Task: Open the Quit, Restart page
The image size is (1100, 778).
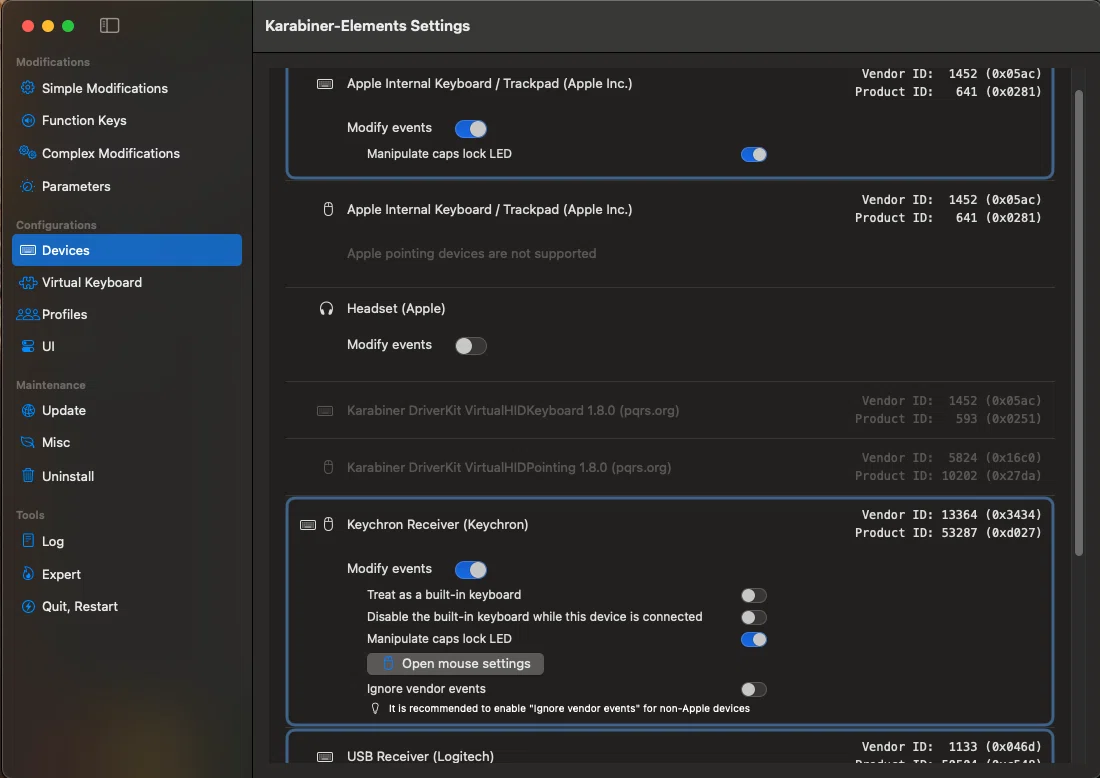Action: coord(127,606)
